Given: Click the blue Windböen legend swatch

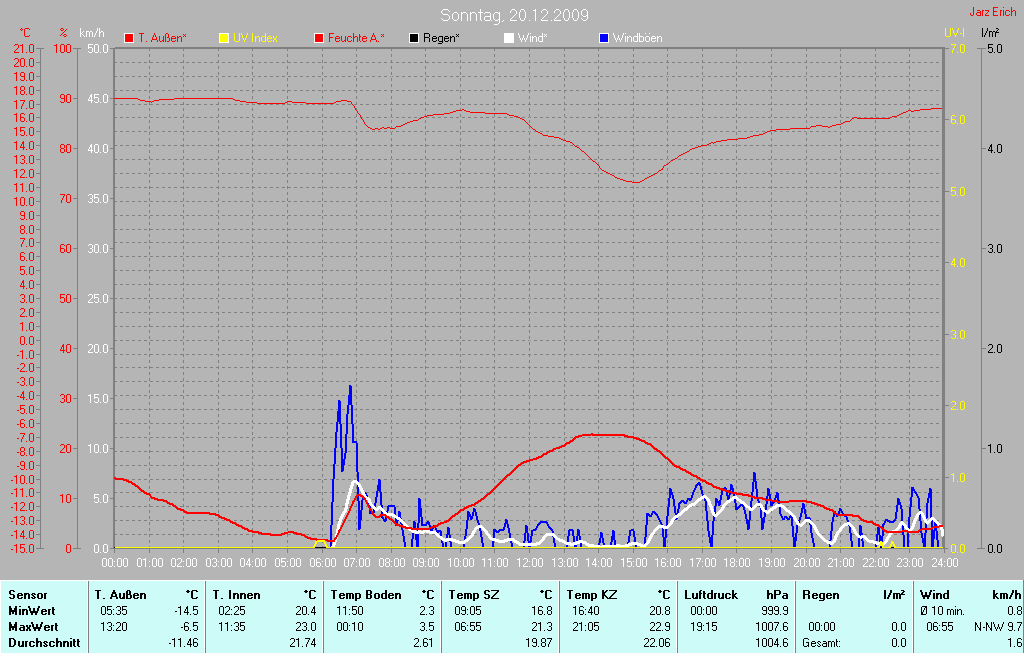Looking at the screenshot, I should 604,38.
